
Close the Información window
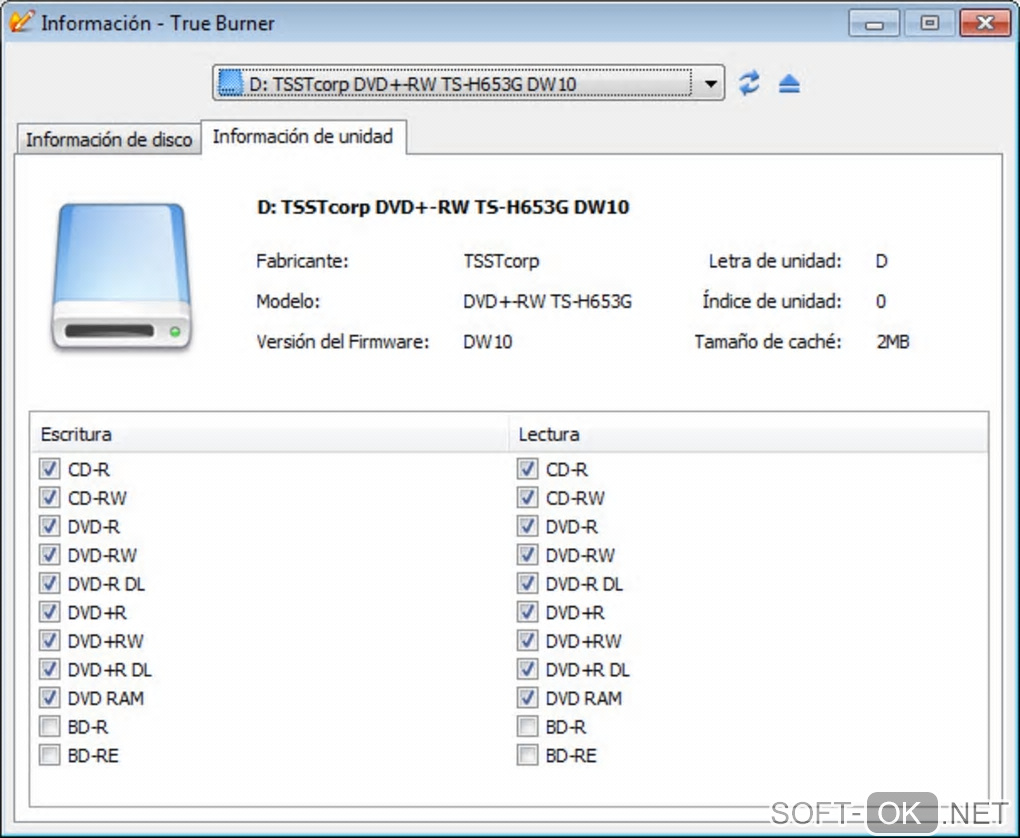pyautogui.click(x=986, y=23)
